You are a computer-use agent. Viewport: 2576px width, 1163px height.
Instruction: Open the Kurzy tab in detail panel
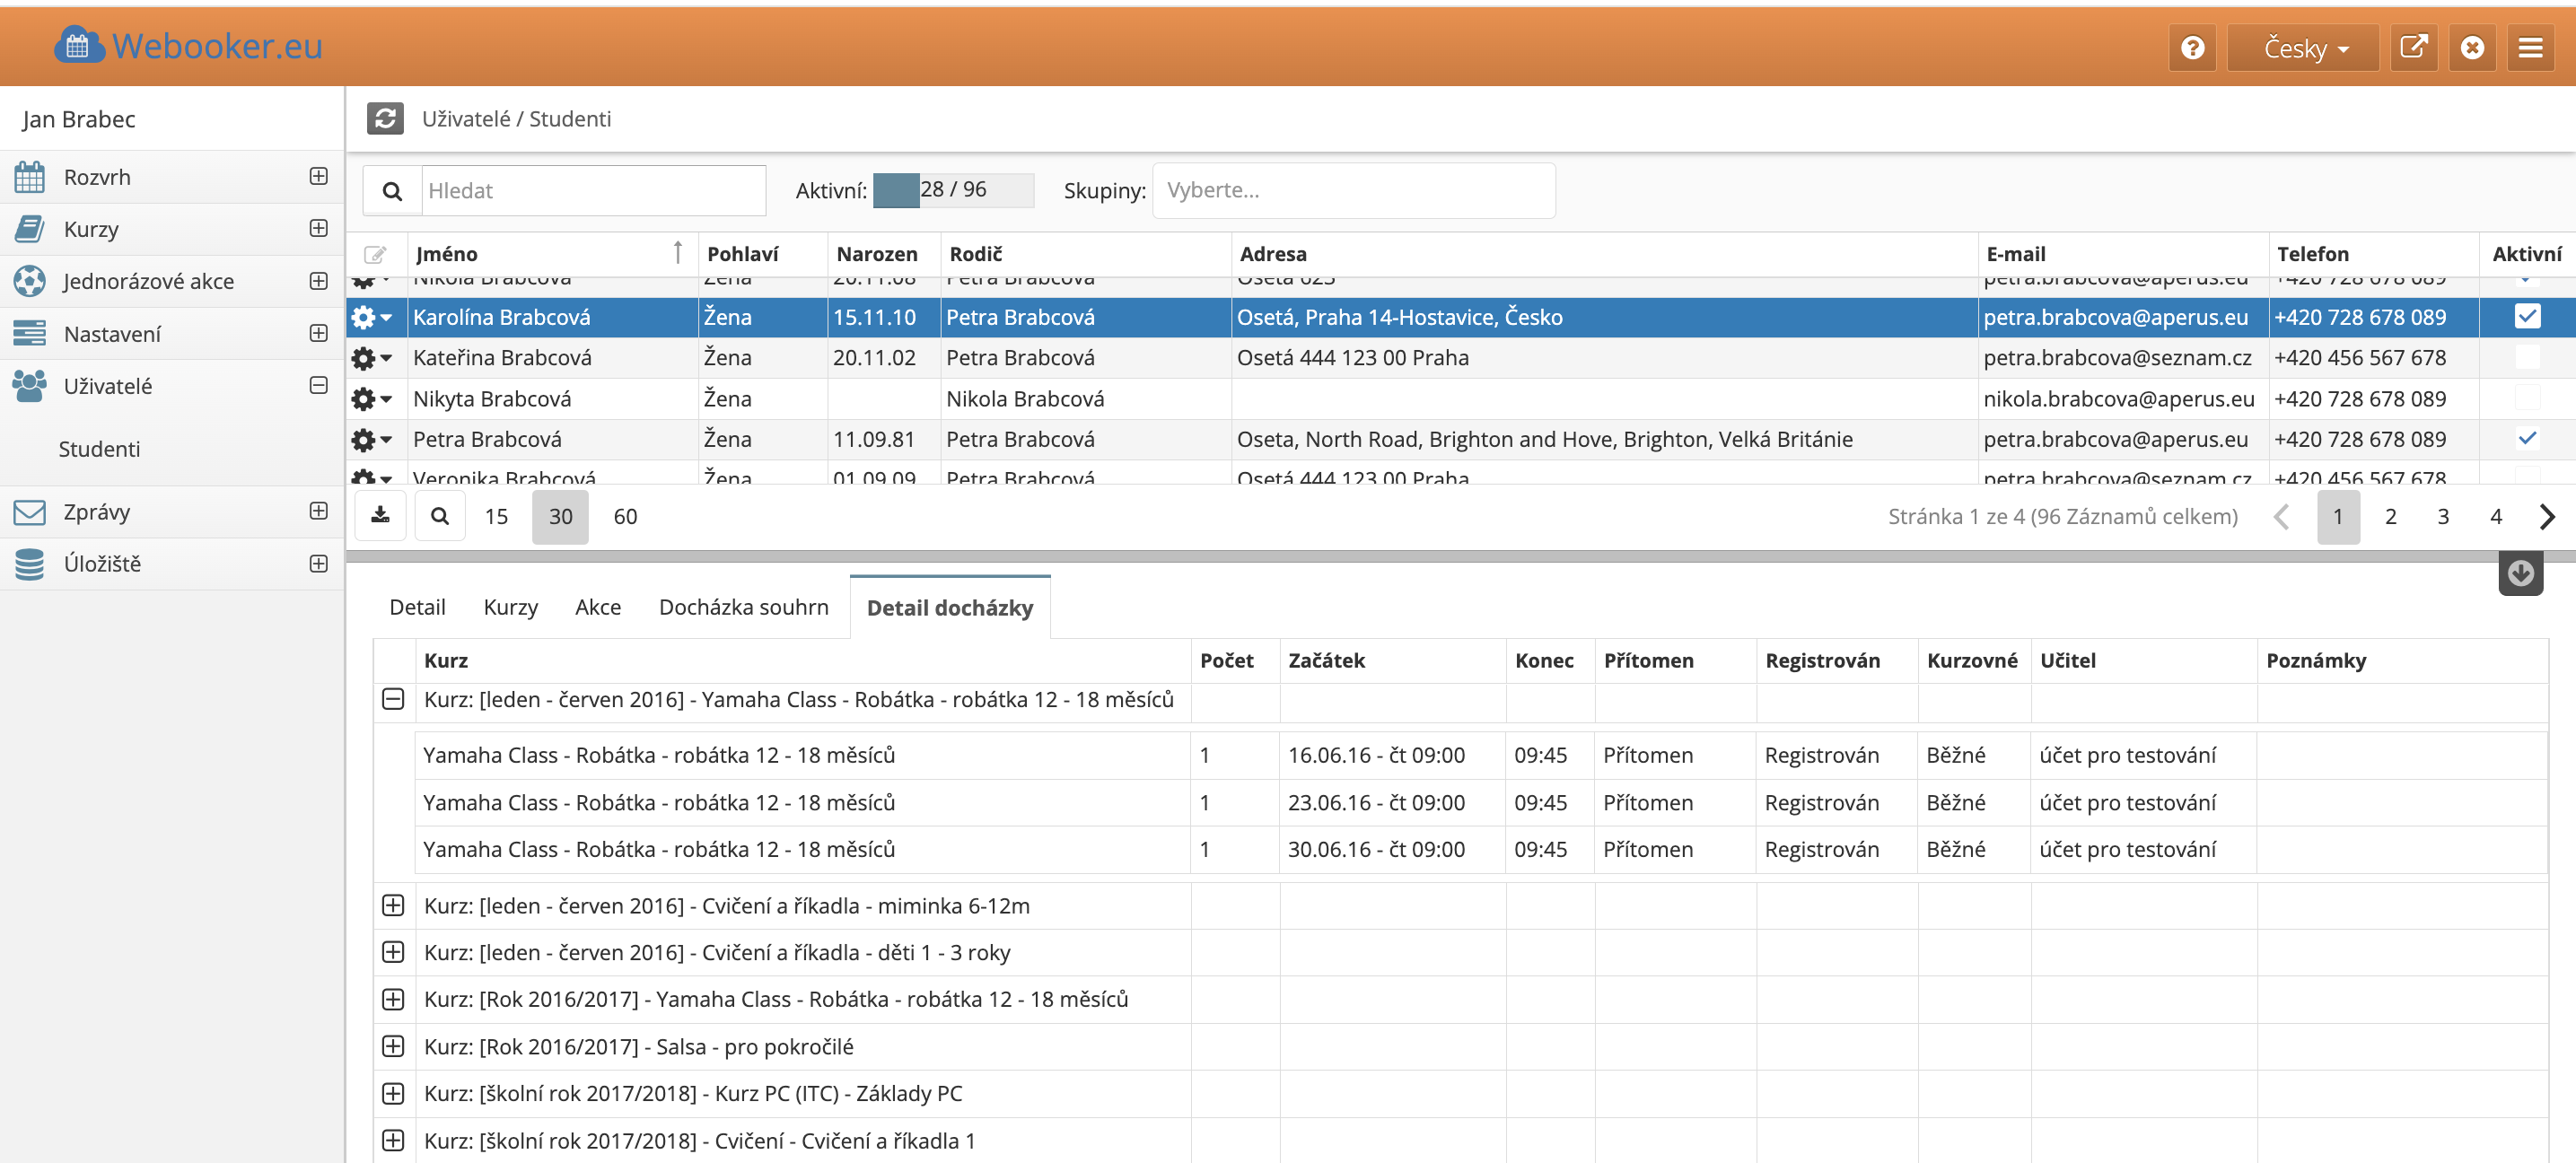point(510,607)
